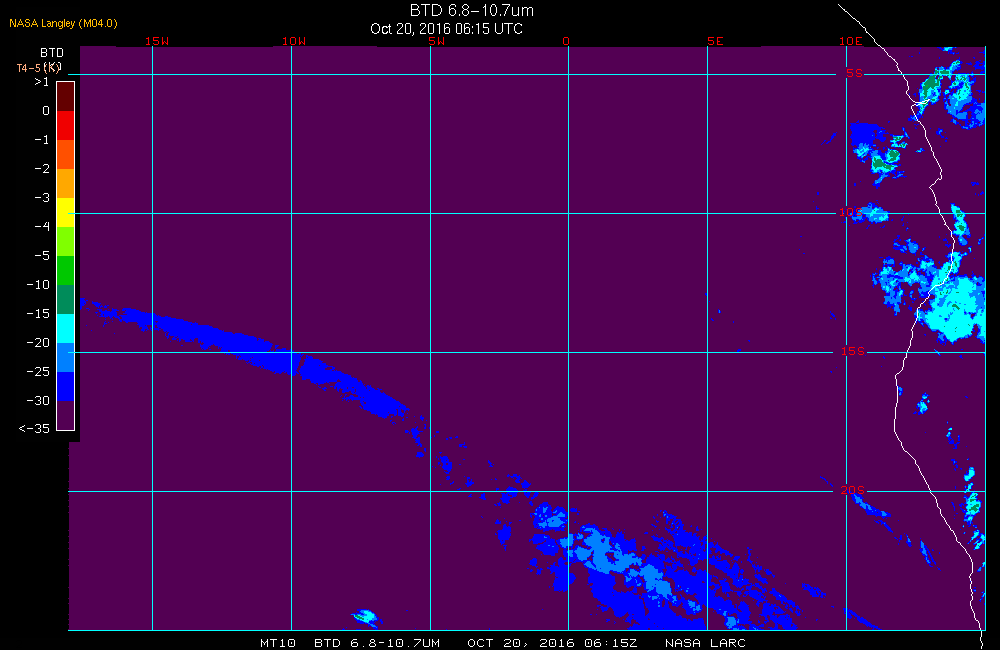Select the '15S' latitude label
The image size is (1000, 650).
[853, 351]
